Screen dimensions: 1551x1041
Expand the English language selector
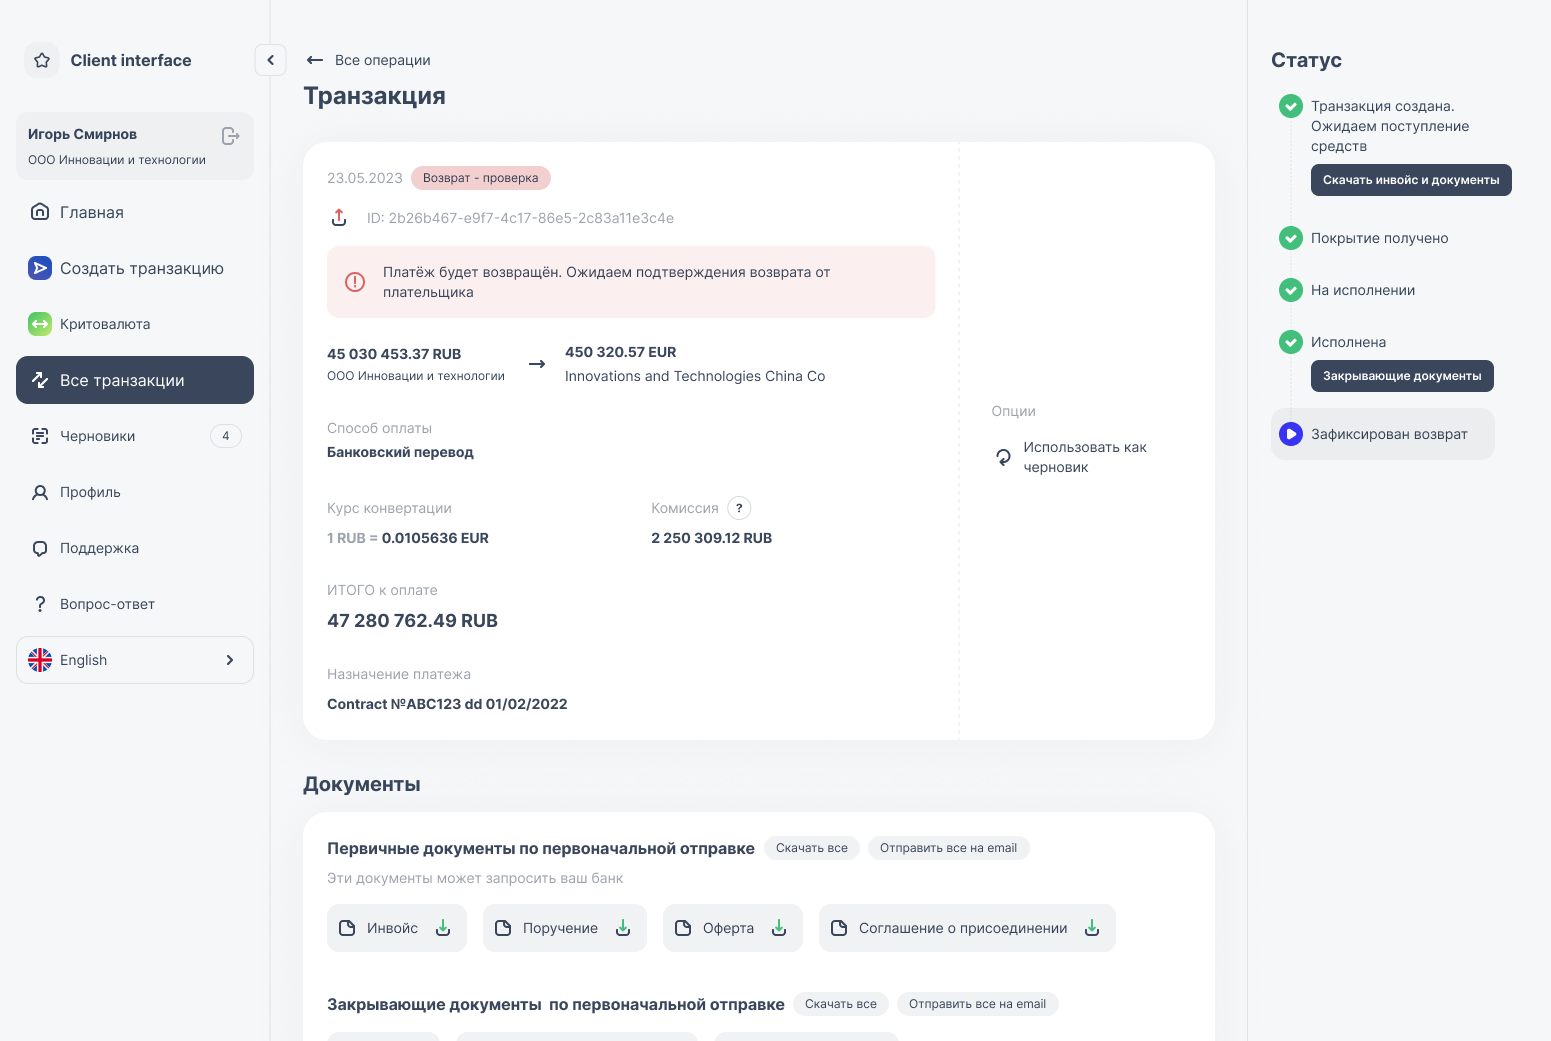(x=135, y=660)
